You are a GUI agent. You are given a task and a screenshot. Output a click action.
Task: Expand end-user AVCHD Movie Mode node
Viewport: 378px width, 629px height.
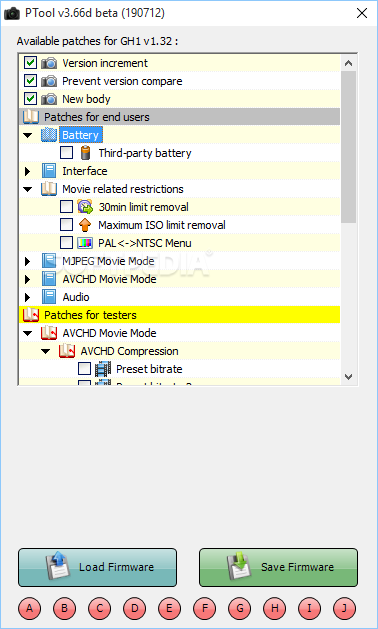tap(27, 279)
